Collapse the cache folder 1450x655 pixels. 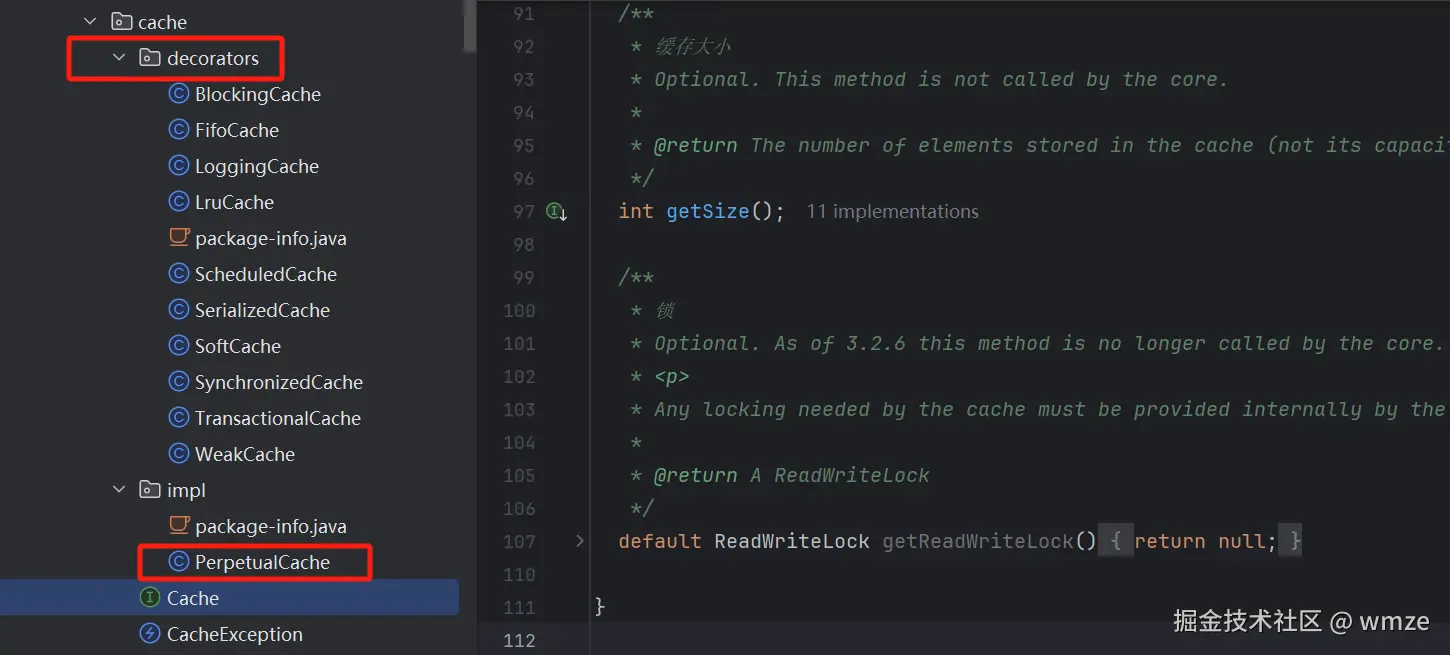[91, 22]
